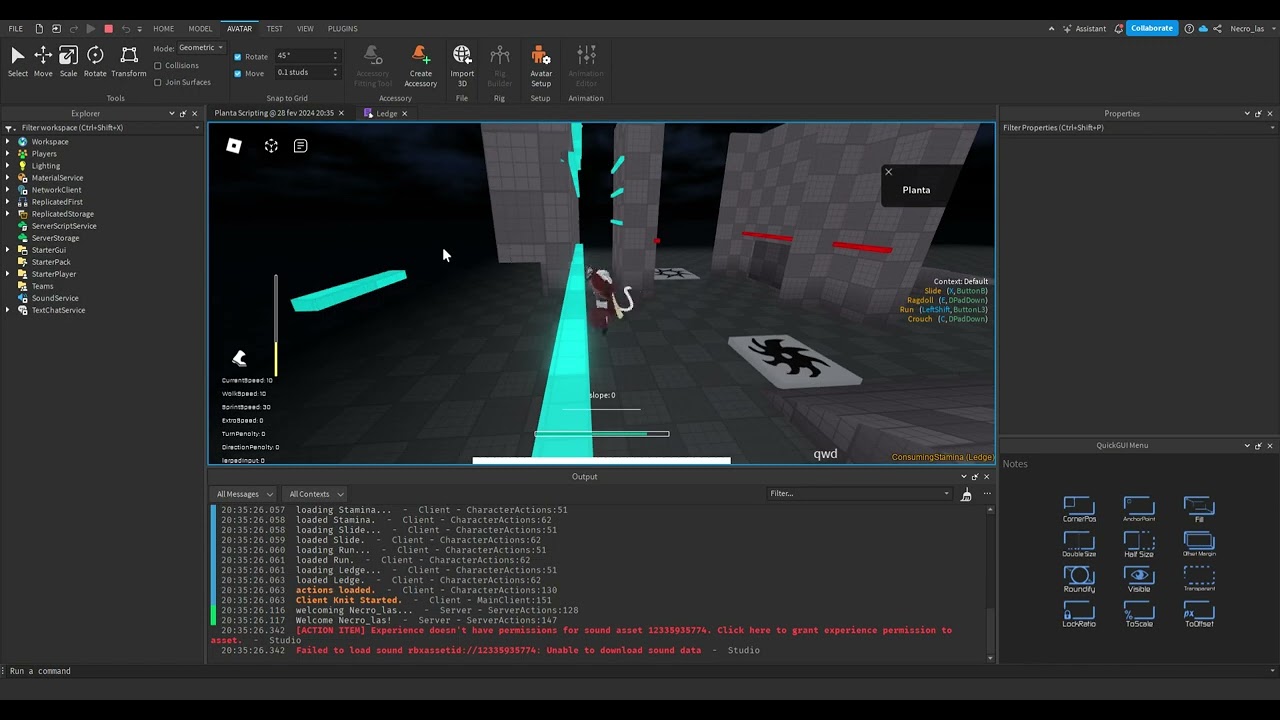Click the sound asset permission action item message
Screen dimensions: 1280x720
(x=581, y=635)
